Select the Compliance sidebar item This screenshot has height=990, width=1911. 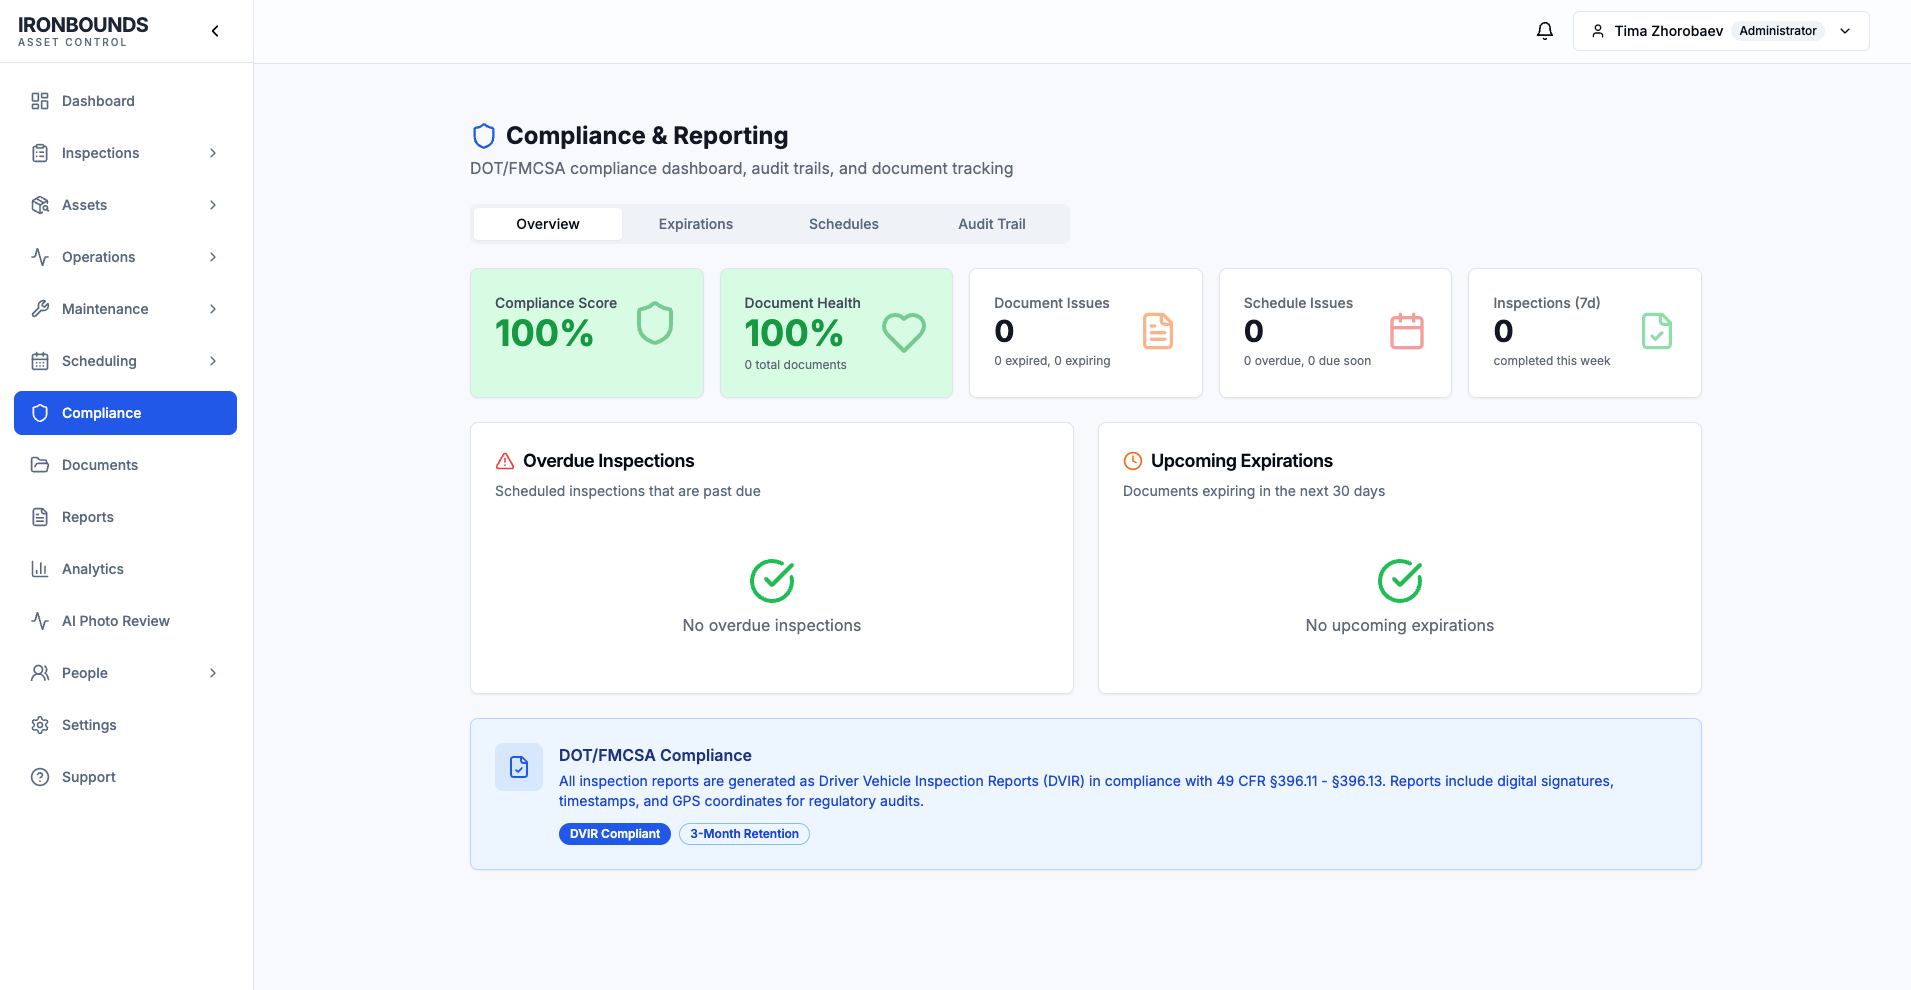click(125, 413)
